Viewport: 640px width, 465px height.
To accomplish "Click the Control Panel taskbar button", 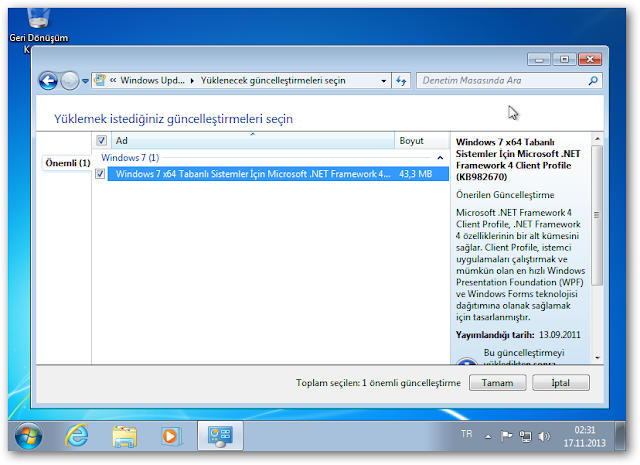I will point(220,436).
